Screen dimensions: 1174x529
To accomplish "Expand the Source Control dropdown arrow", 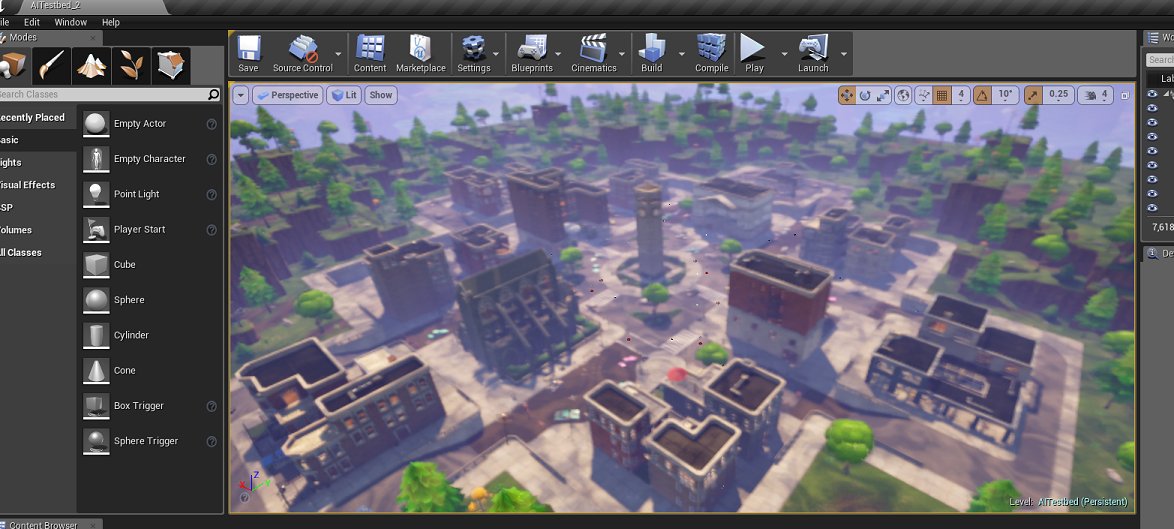I will coord(338,54).
